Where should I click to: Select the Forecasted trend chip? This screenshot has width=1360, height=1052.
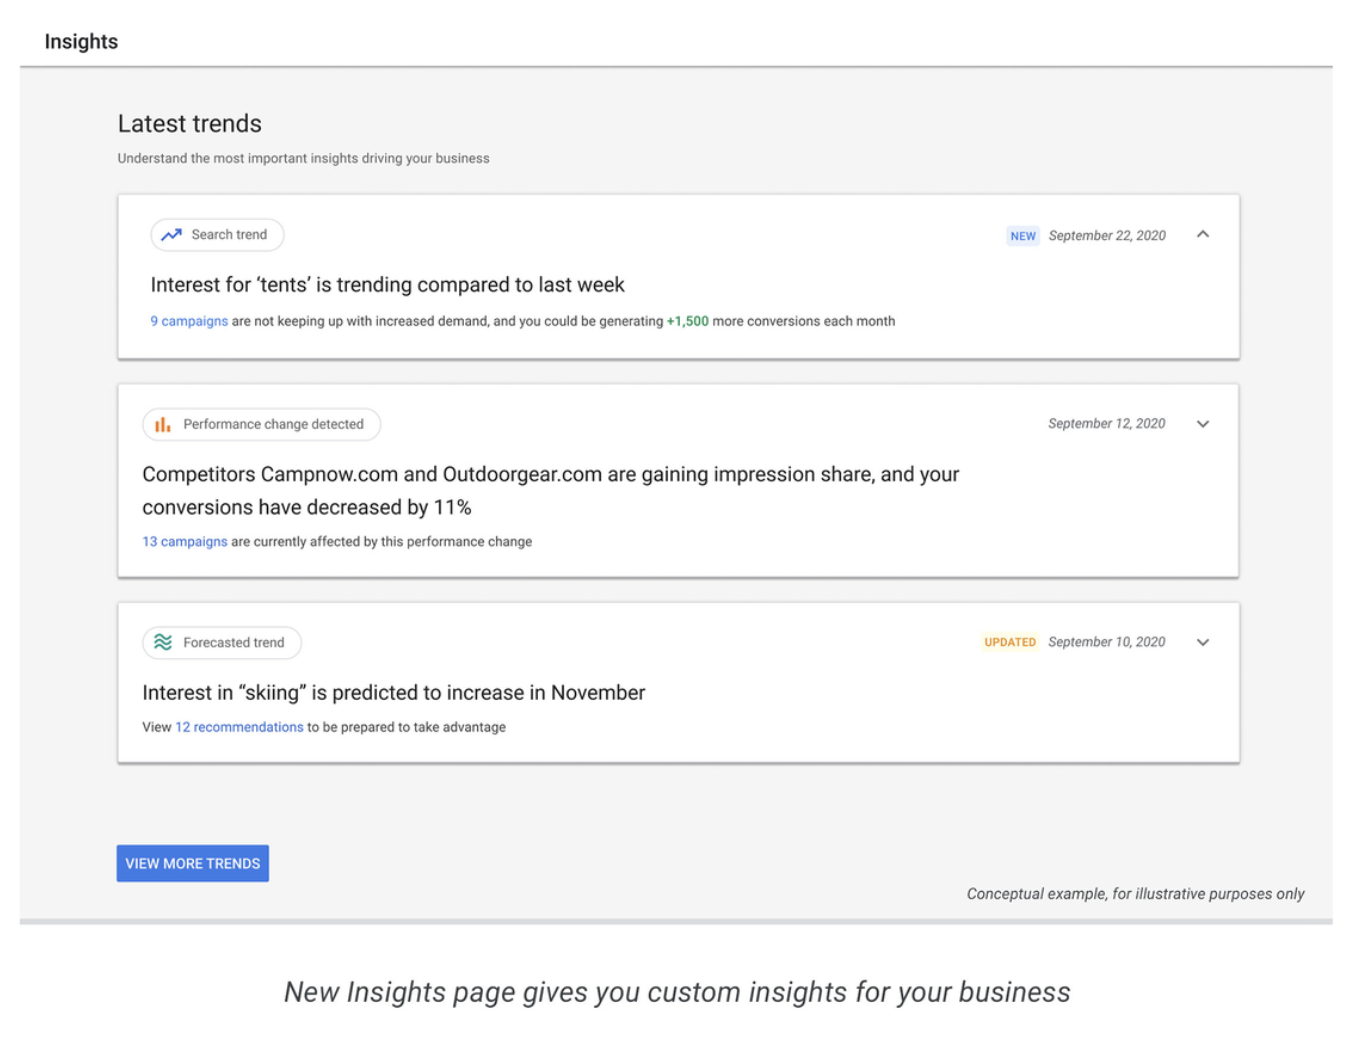[x=222, y=643]
